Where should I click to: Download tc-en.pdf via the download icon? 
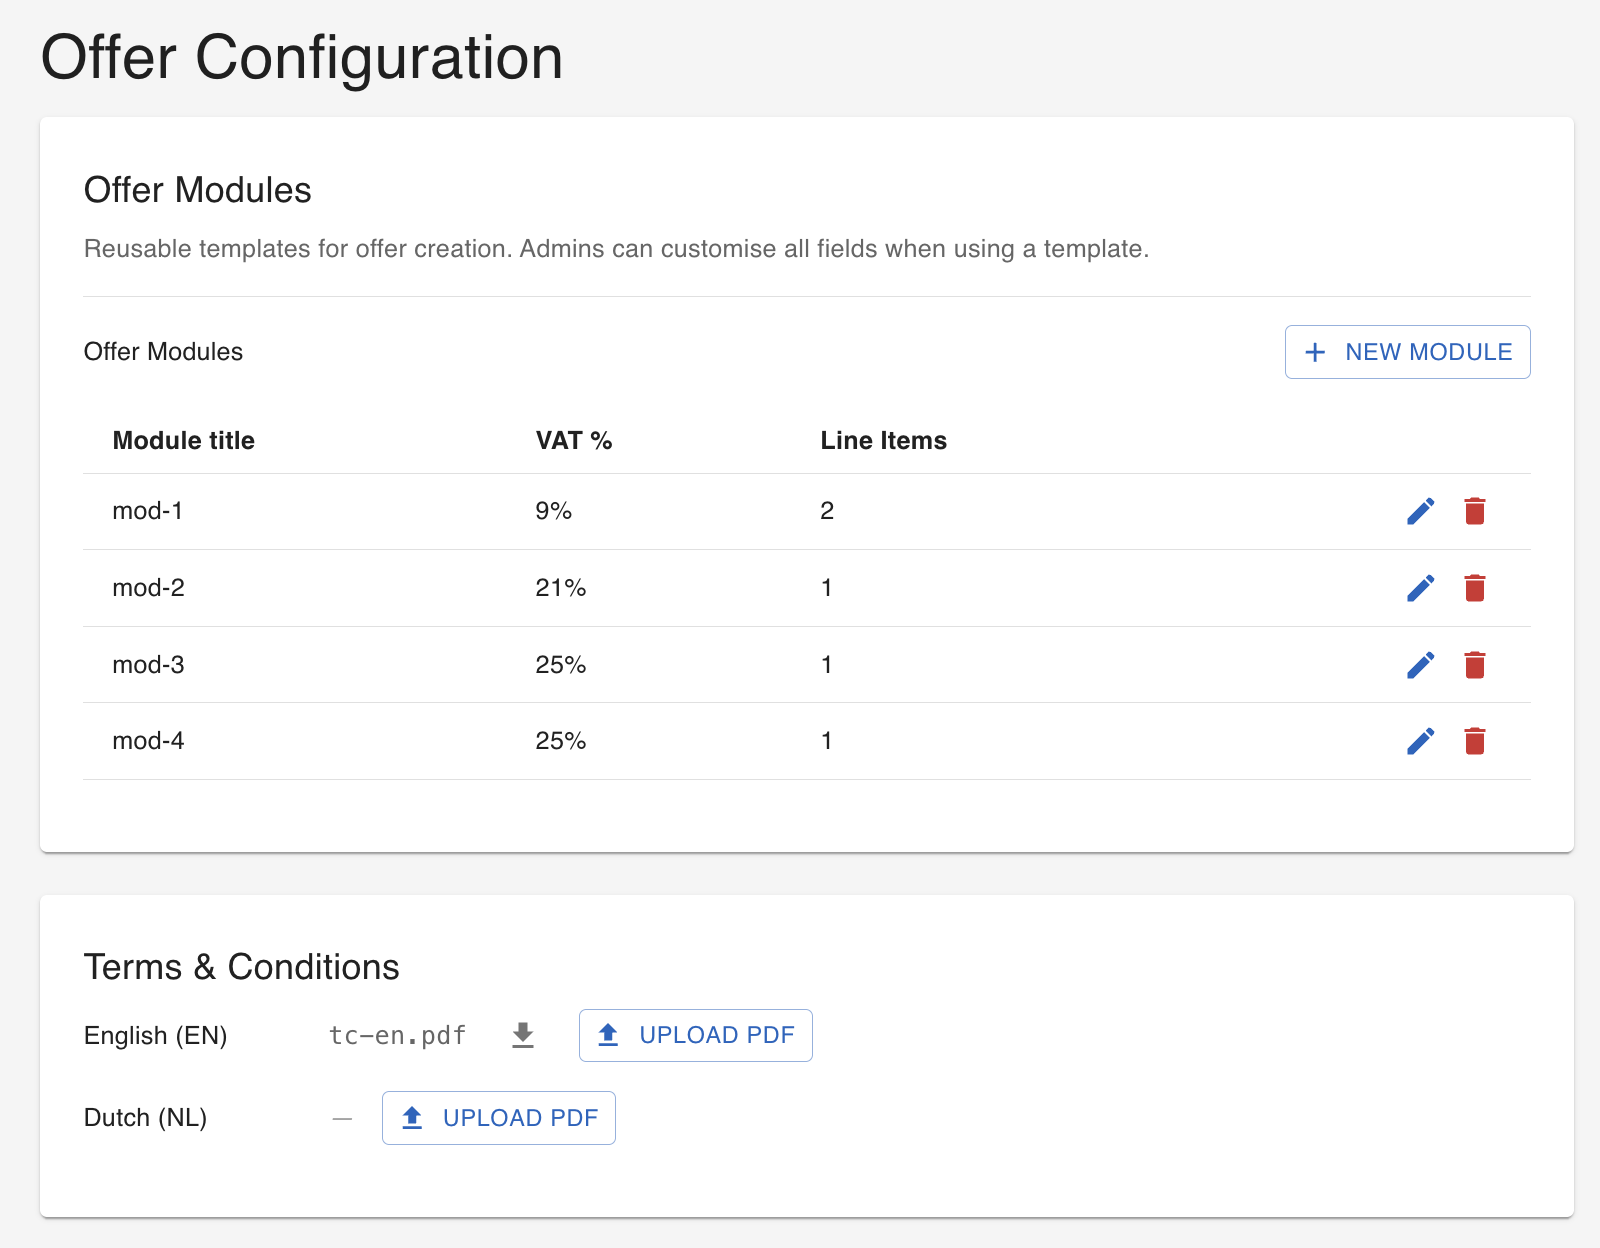pos(522,1036)
